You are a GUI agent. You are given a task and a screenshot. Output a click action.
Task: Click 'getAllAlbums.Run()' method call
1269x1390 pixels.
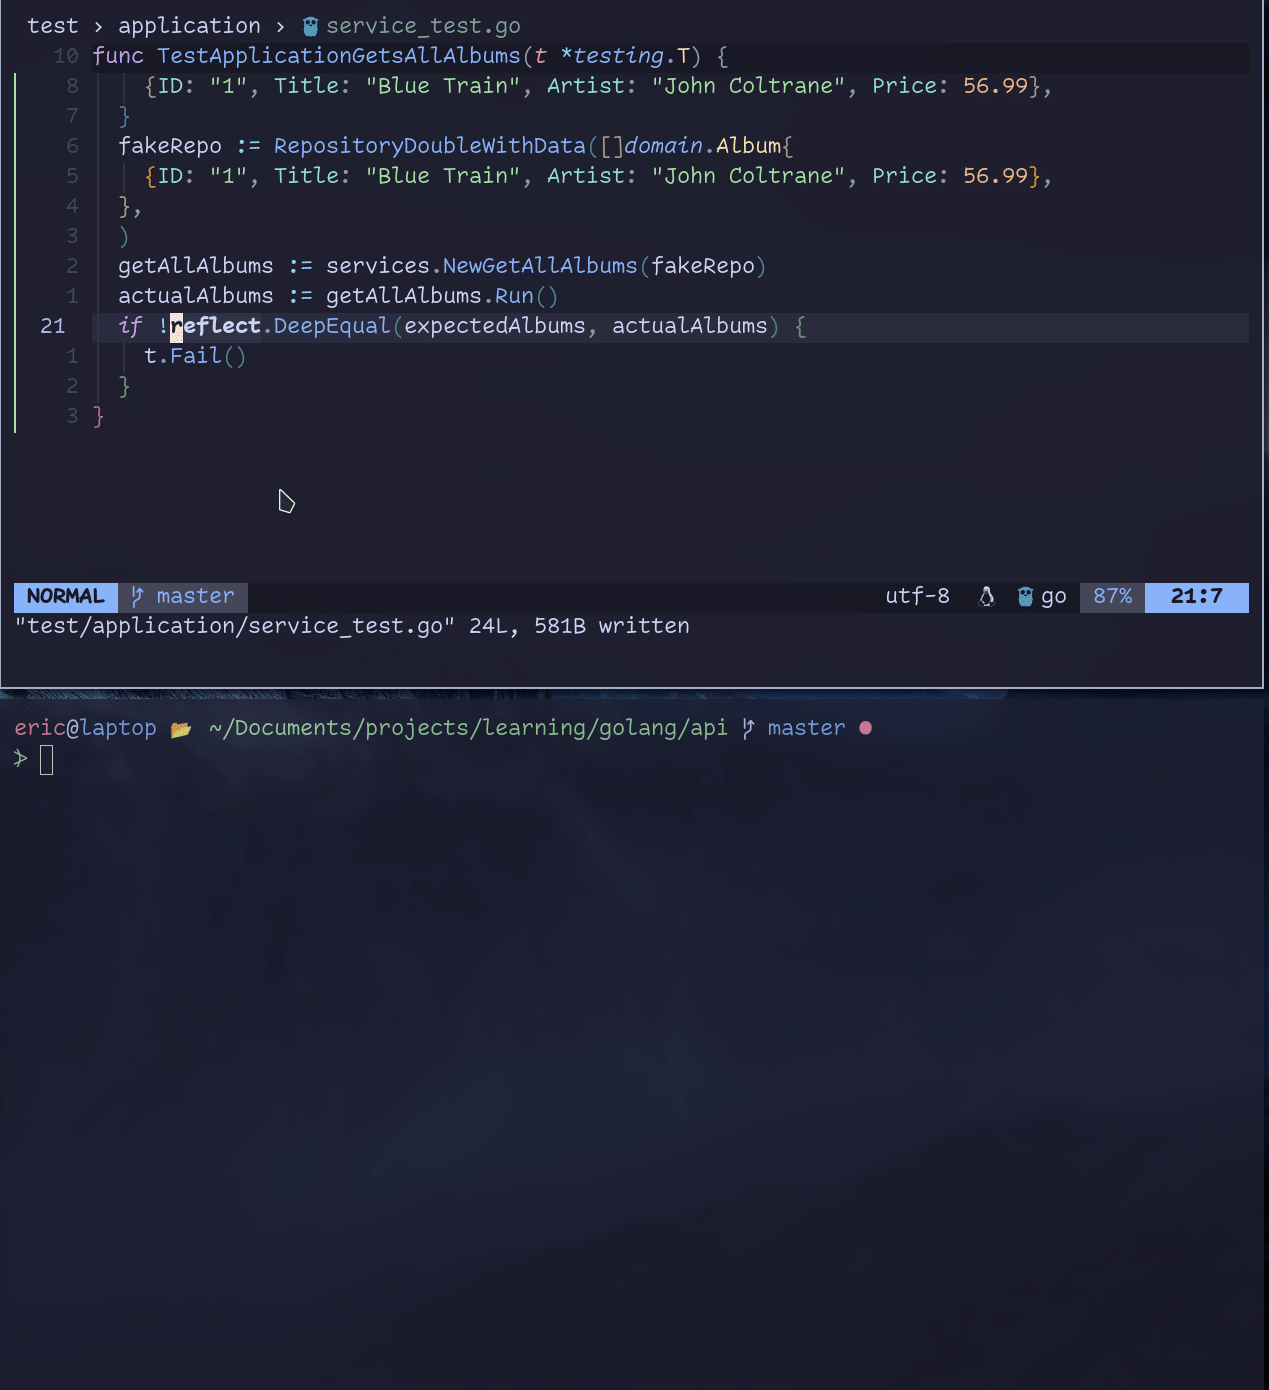point(442,296)
